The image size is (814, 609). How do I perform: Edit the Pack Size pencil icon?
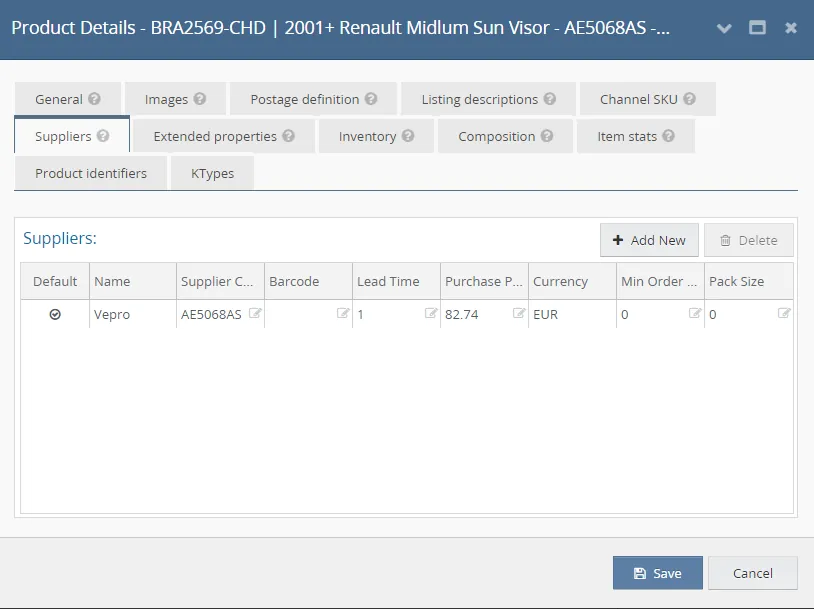click(x=784, y=313)
